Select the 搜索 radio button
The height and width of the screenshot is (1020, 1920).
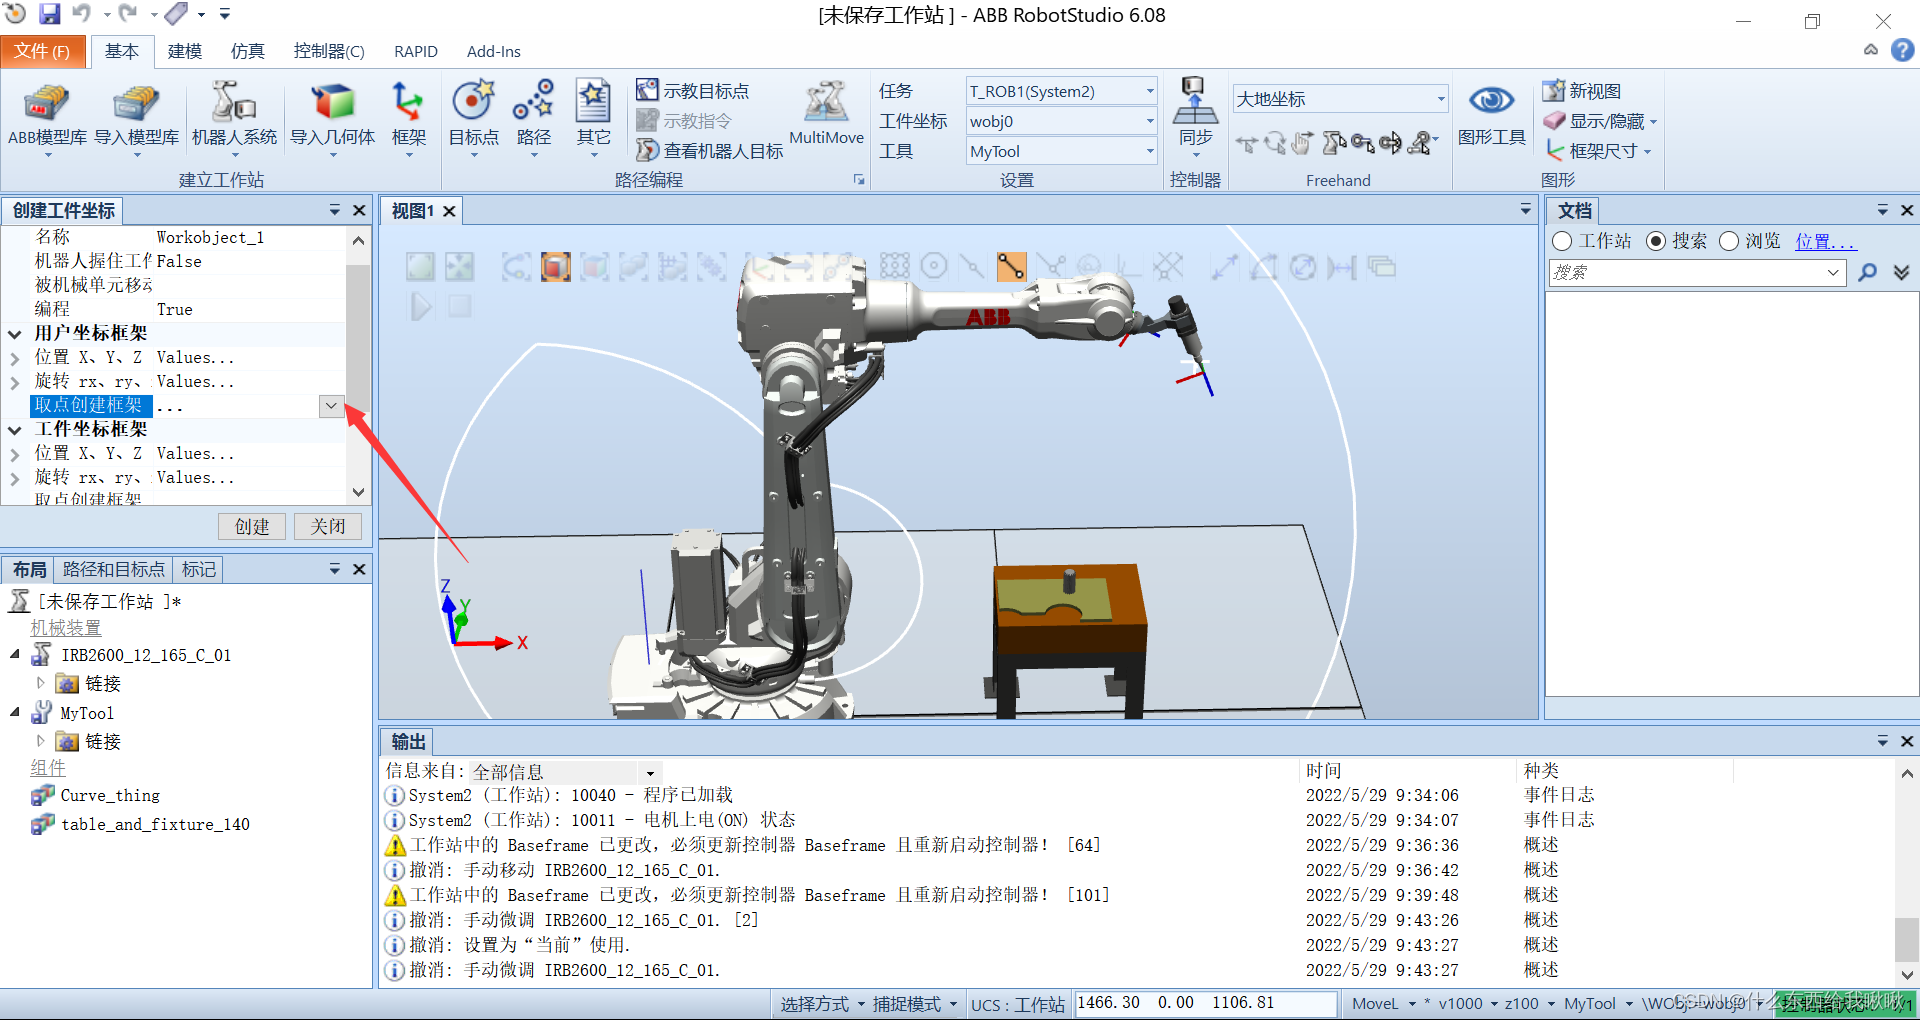(x=1656, y=241)
